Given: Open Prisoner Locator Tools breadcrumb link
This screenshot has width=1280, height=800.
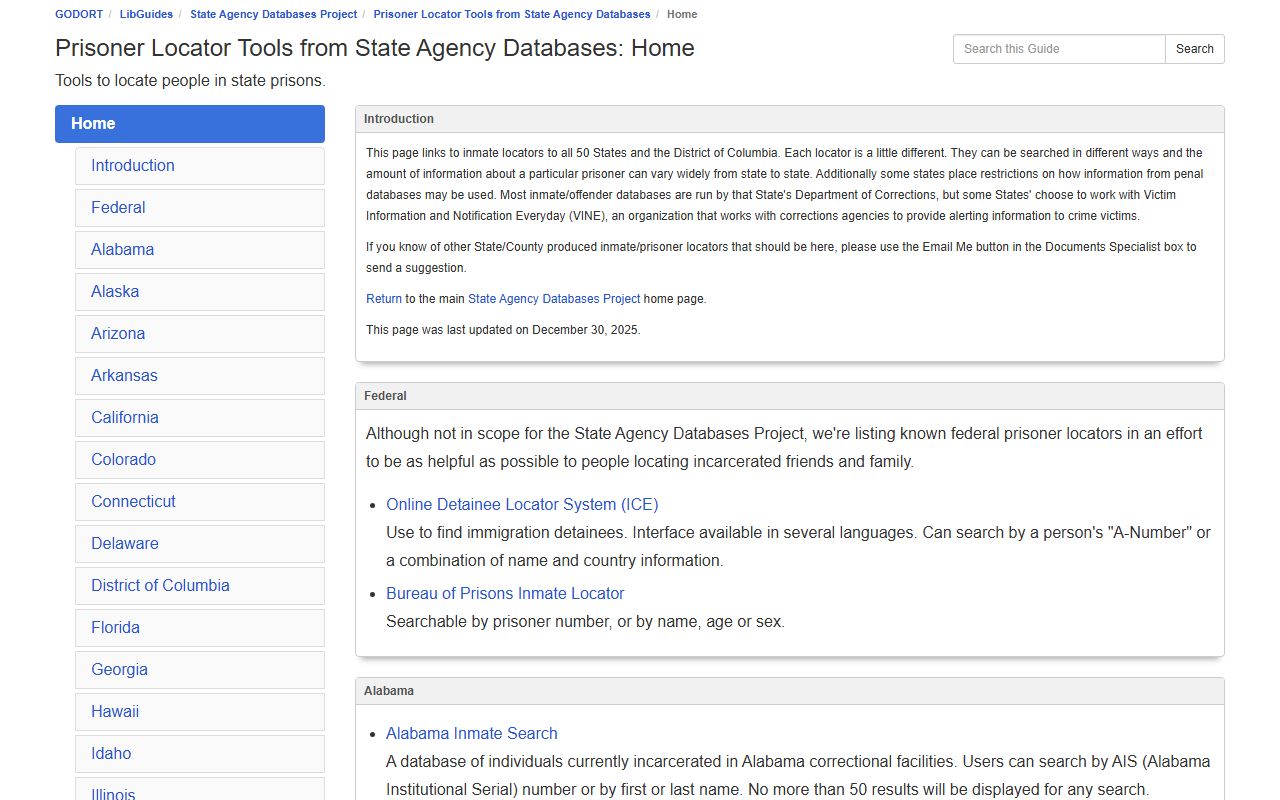Looking at the screenshot, I should (x=512, y=14).
